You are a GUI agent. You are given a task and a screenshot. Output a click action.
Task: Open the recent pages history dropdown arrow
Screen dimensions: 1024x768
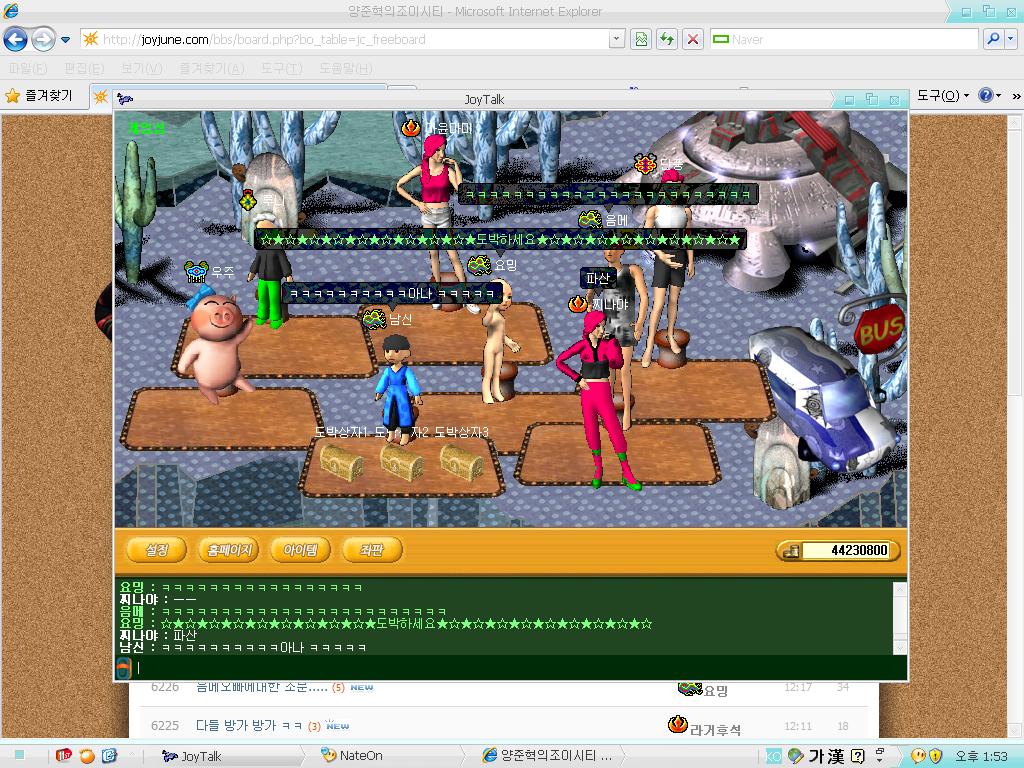[x=65, y=40]
